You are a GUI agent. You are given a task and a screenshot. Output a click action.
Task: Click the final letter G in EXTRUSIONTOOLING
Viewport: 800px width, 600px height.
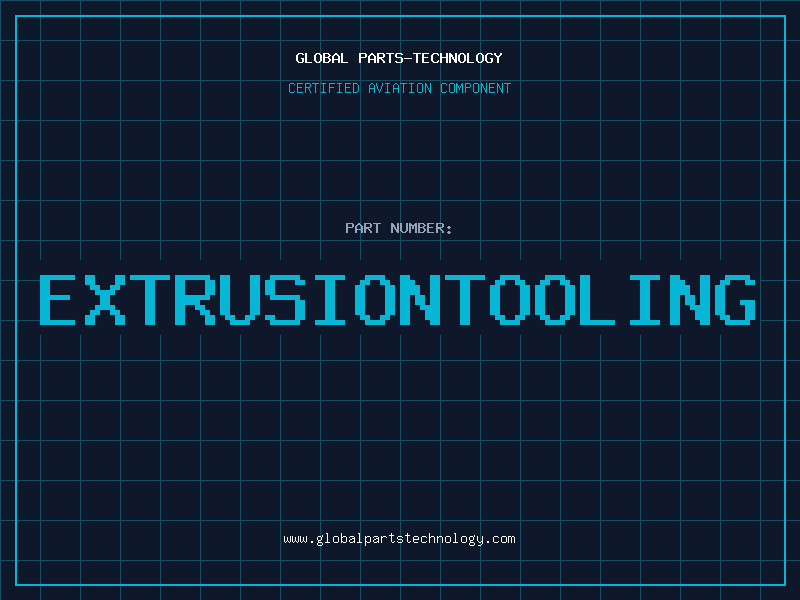734,300
